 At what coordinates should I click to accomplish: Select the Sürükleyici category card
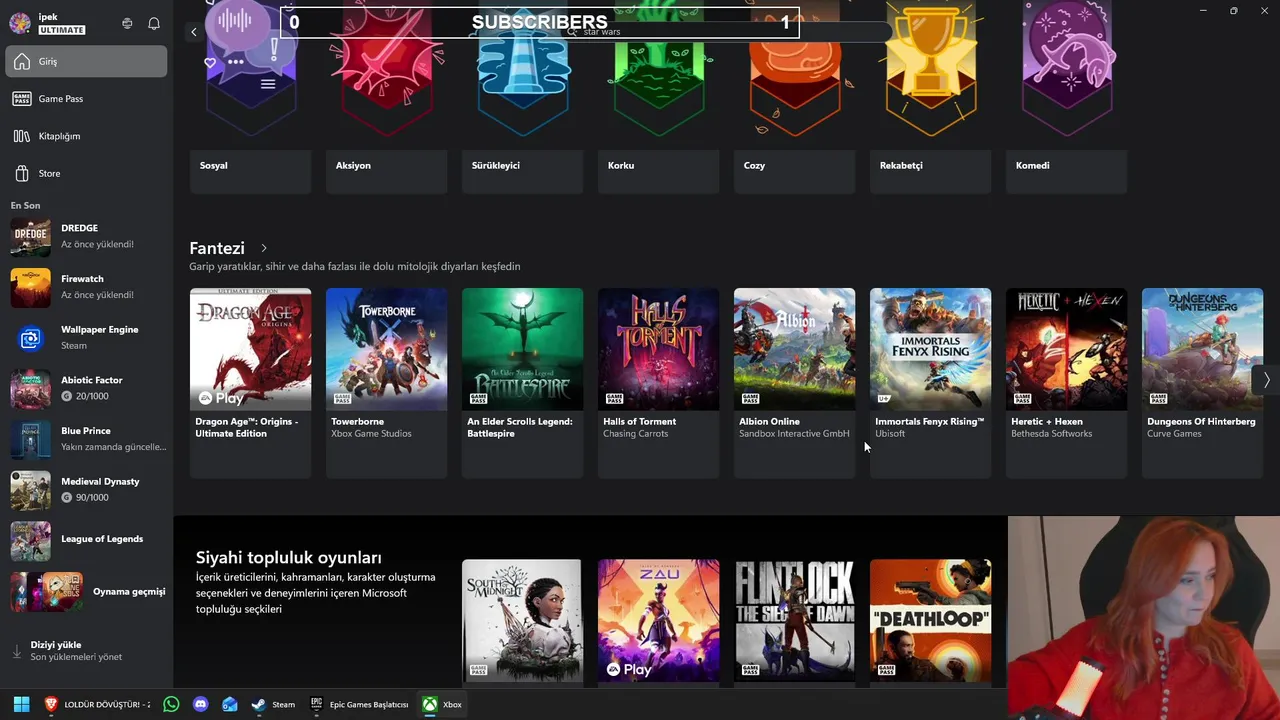coord(522,96)
